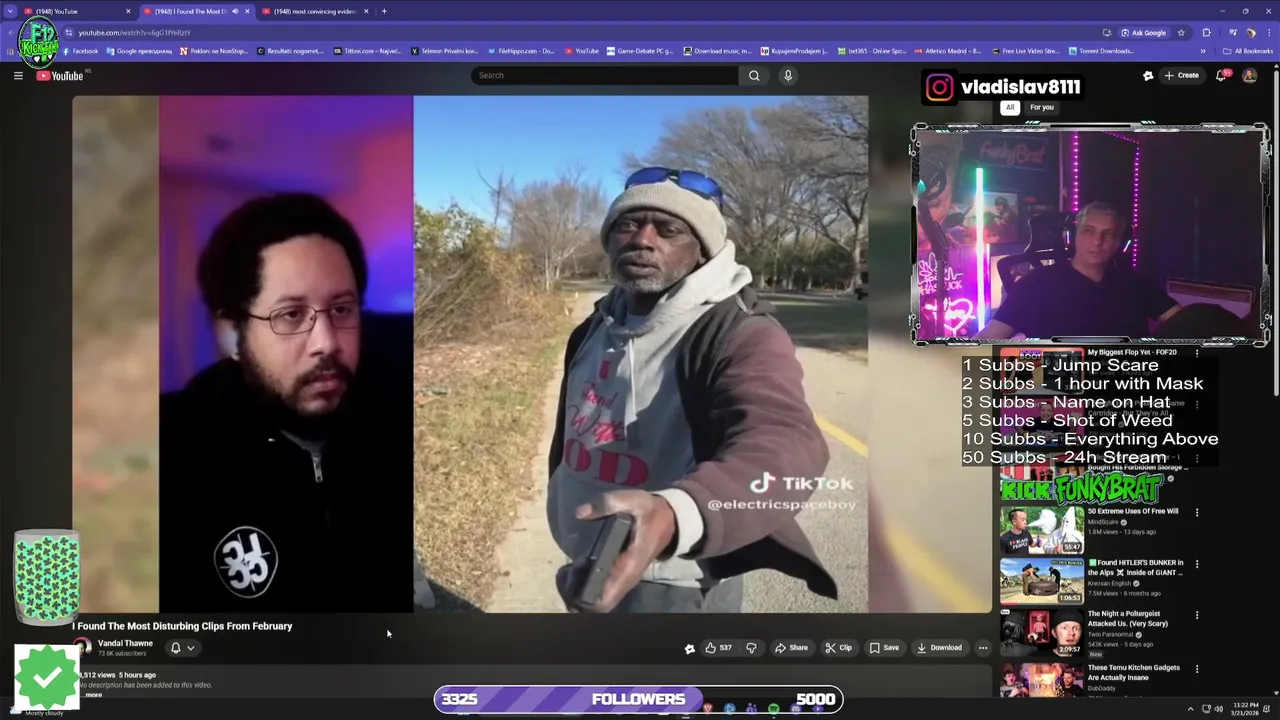Open the Create button icon with the sparkle next to it
Screen dimensions: 1280x720
1148,75
